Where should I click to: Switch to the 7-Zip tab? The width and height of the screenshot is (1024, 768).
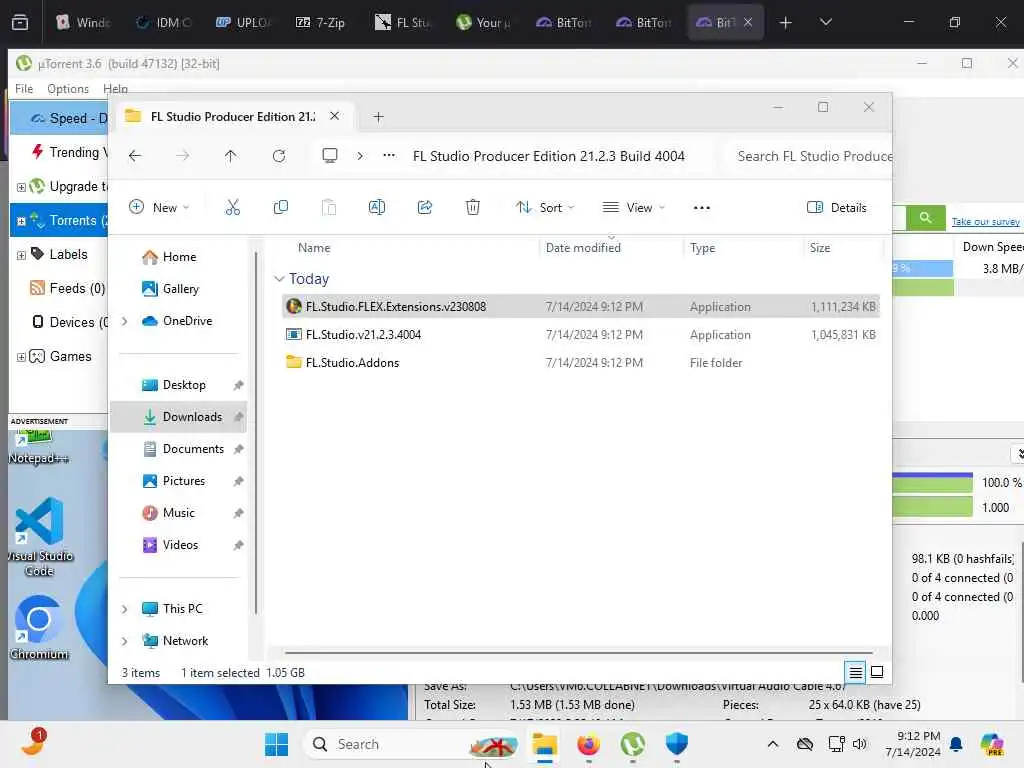coord(320,22)
